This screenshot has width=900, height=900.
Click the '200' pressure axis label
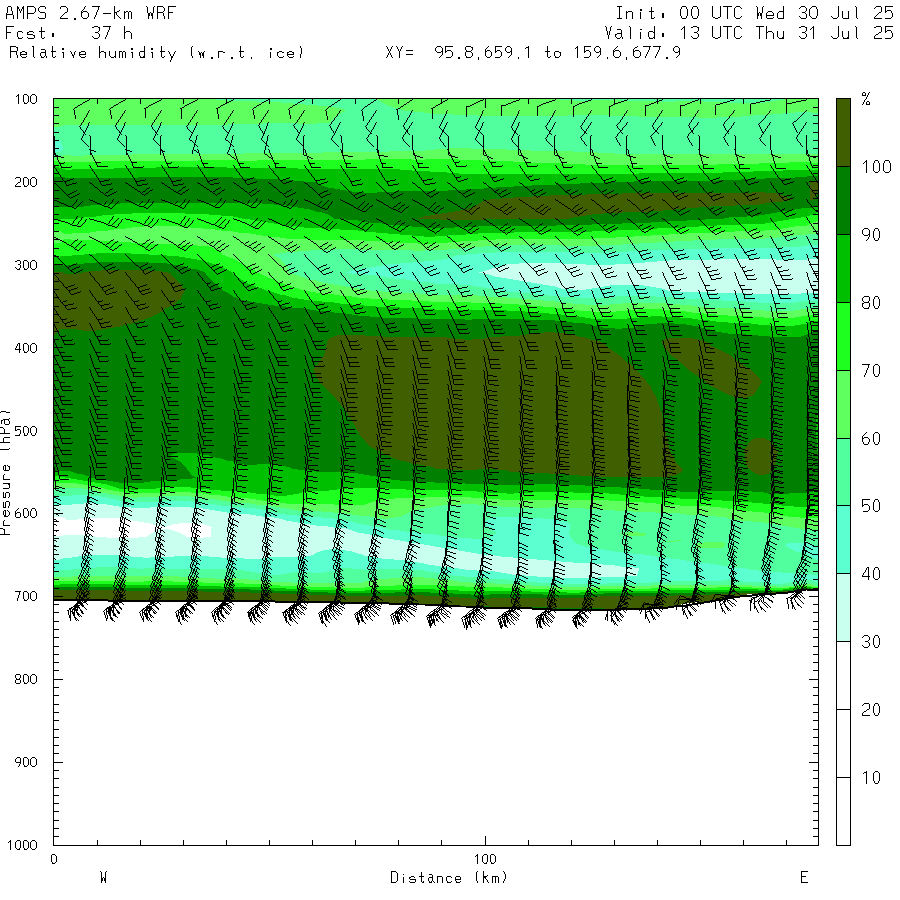coord(26,183)
